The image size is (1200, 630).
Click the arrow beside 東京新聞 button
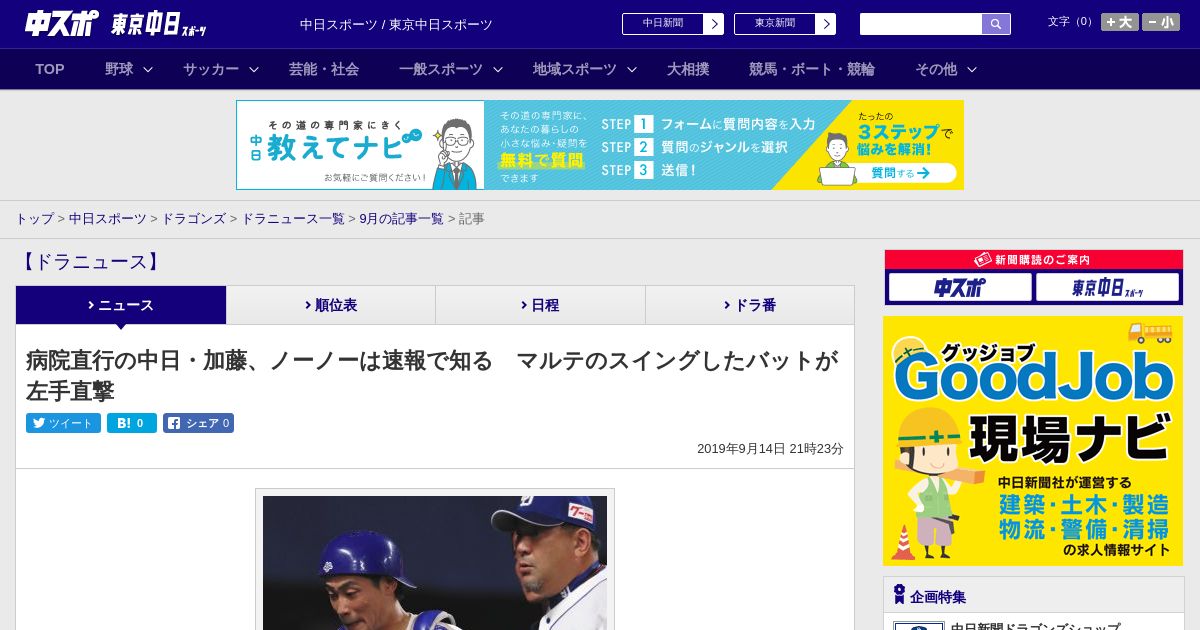tap(826, 24)
